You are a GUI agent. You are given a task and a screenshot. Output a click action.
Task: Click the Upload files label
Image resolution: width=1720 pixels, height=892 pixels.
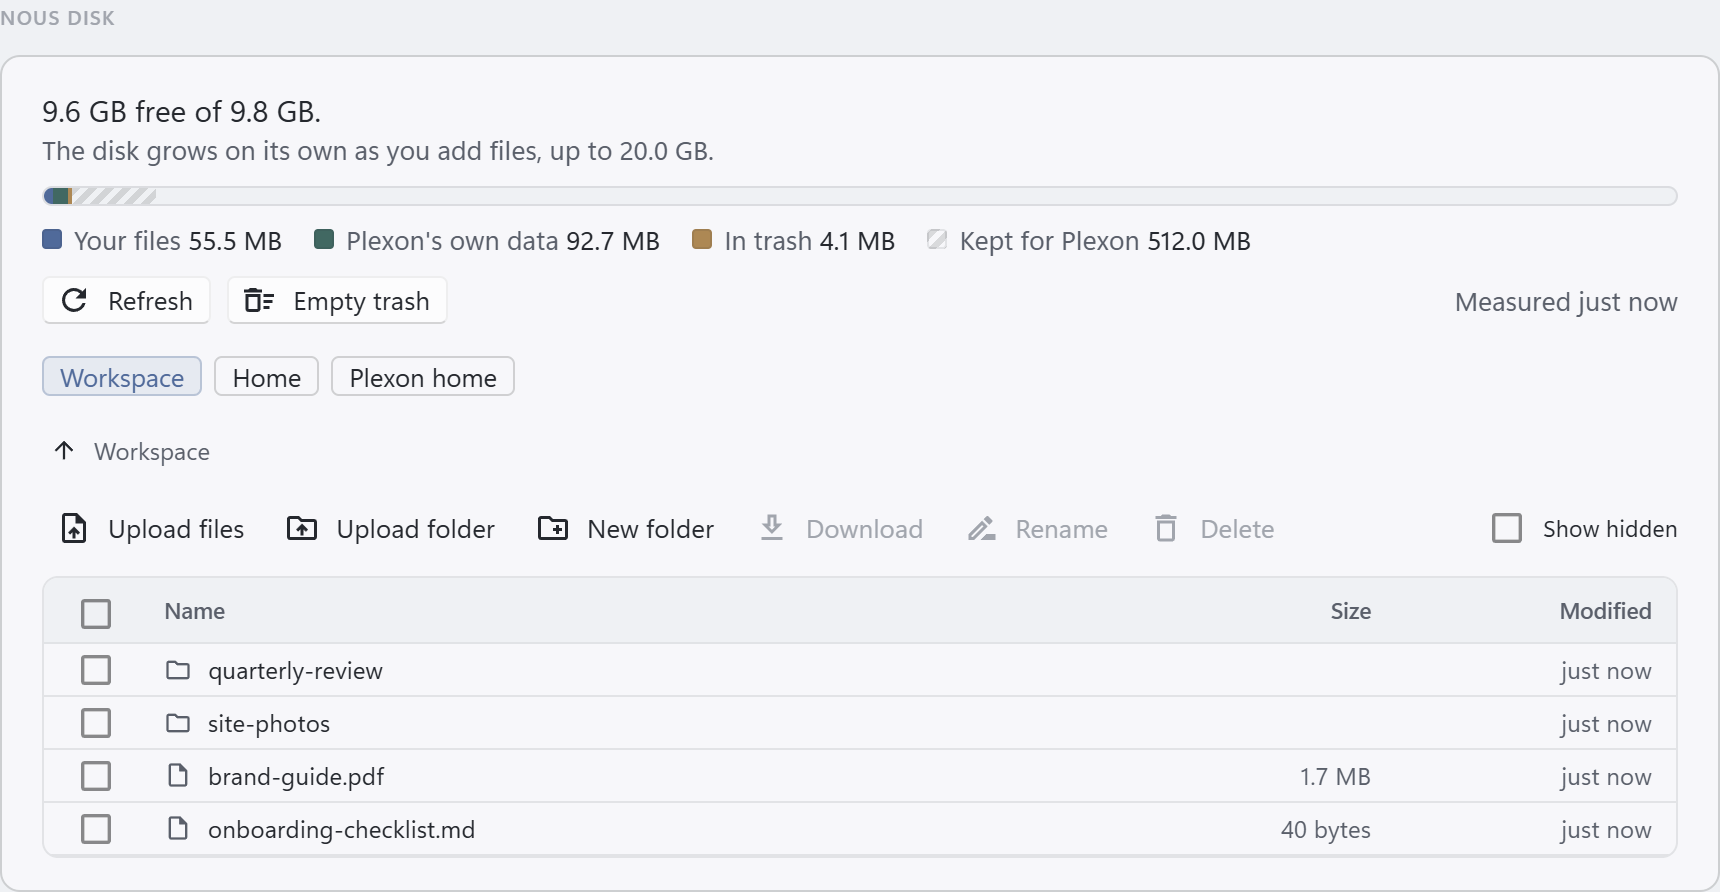pyautogui.click(x=176, y=529)
